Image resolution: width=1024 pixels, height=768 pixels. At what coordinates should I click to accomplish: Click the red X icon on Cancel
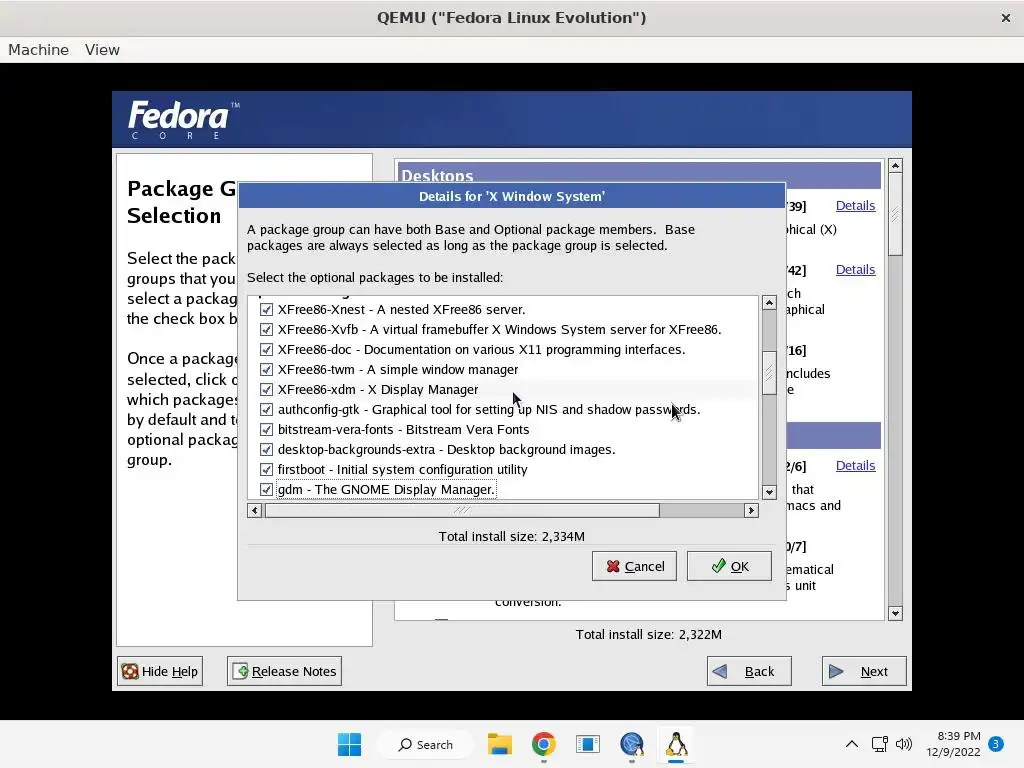613,566
